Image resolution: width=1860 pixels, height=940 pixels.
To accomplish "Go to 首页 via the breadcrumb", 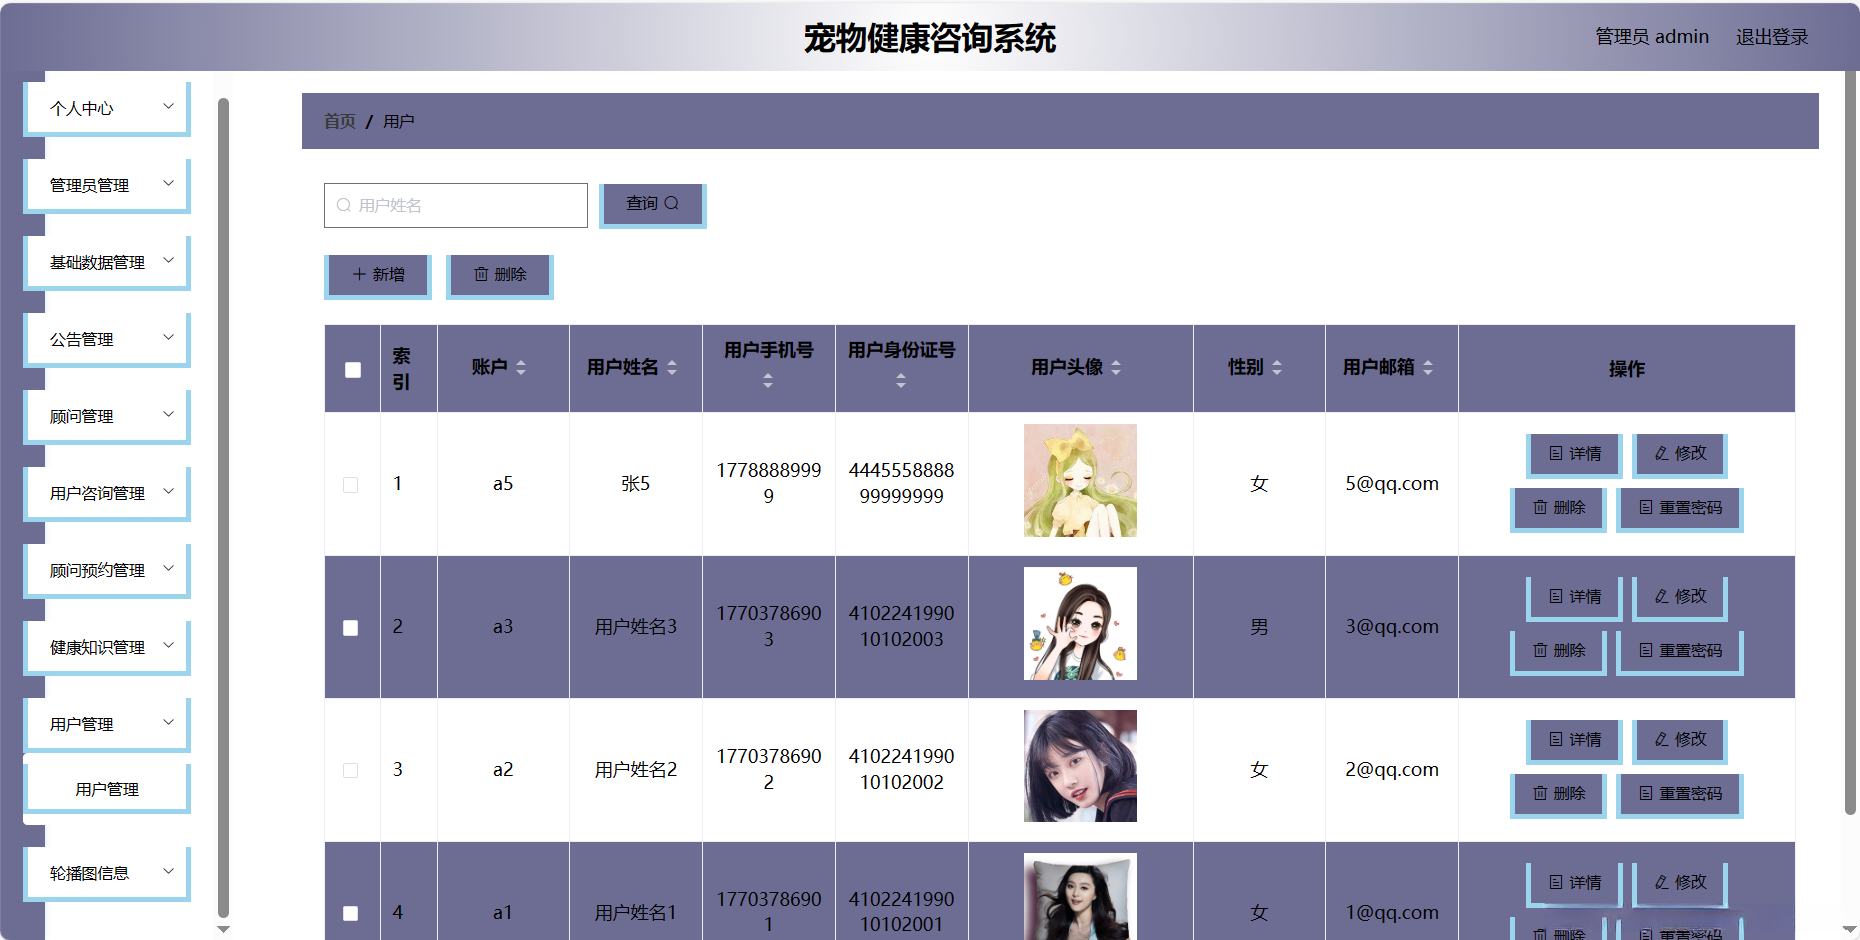I will (x=339, y=120).
